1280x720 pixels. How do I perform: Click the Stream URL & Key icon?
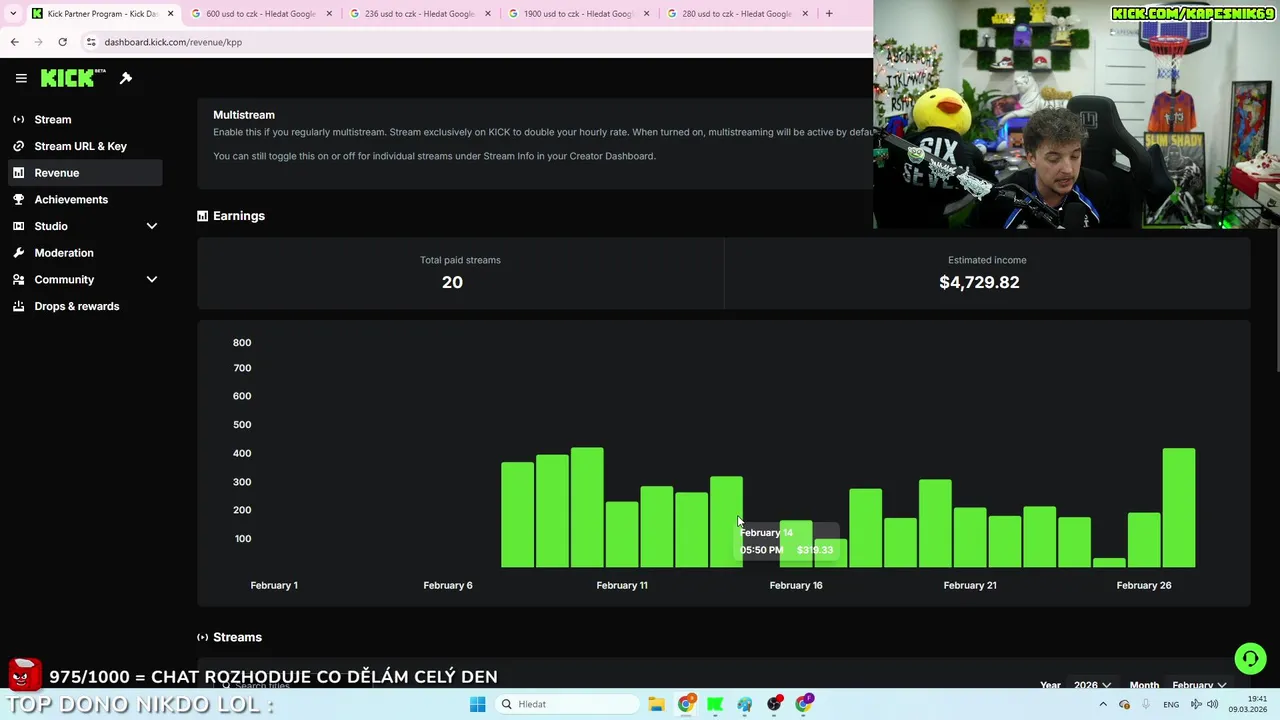tap(19, 146)
